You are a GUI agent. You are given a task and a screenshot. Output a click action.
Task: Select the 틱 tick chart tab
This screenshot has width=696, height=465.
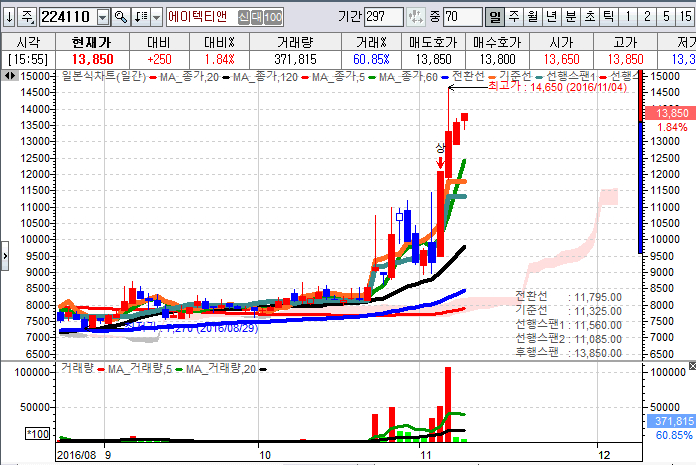coord(608,17)
